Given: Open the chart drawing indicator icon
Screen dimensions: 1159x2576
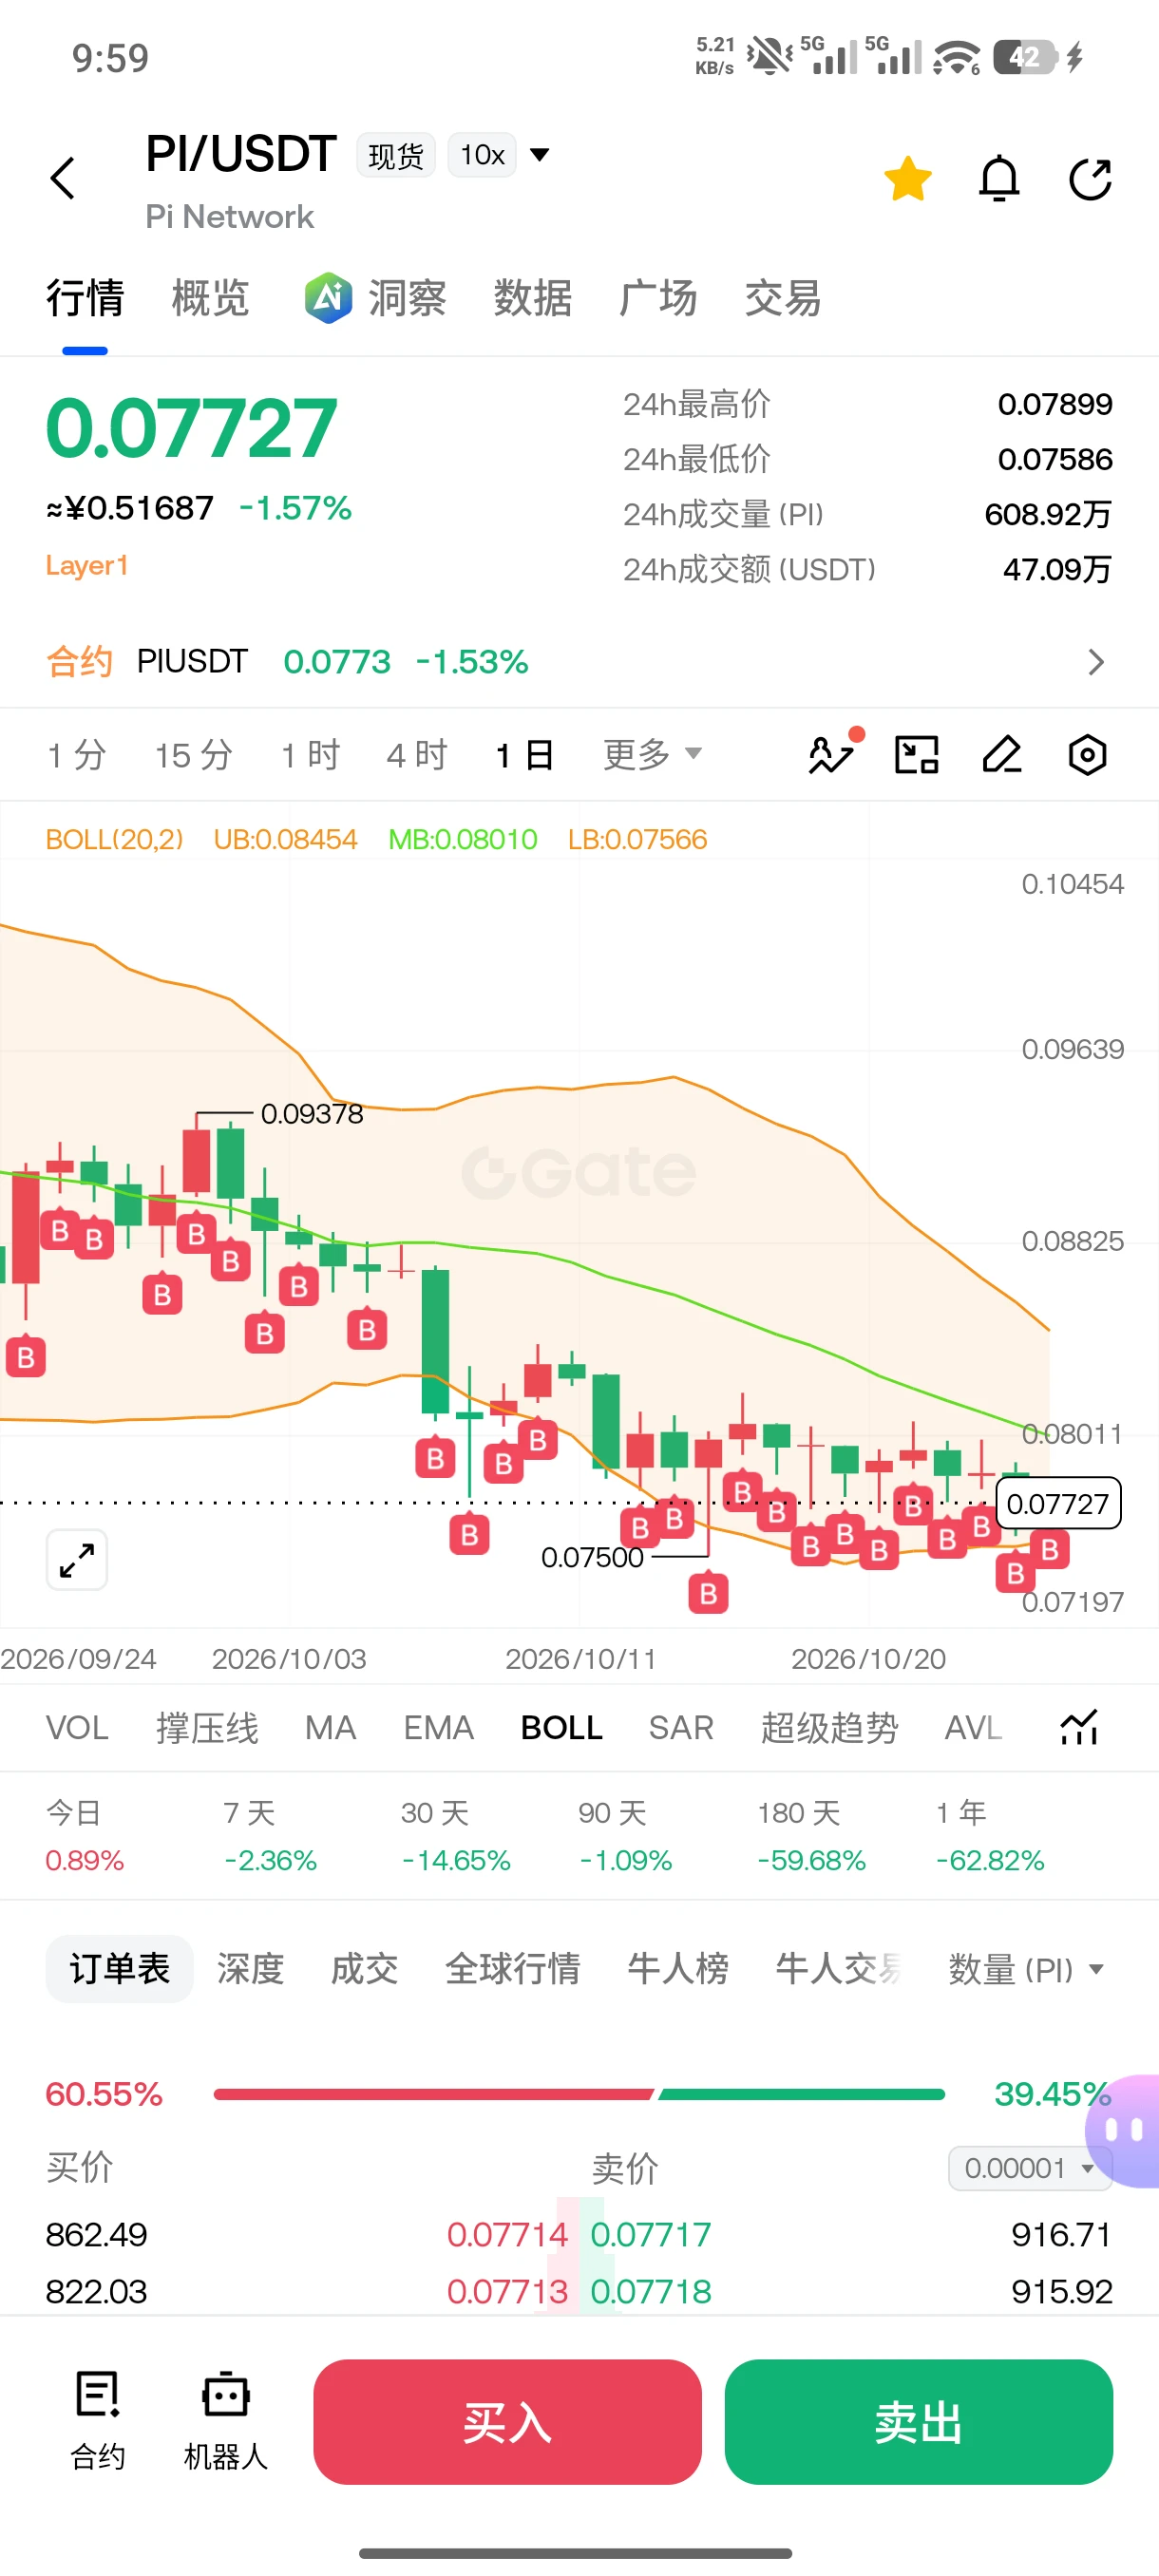Looking at the screenshot, I should click(x=834, y=753).
